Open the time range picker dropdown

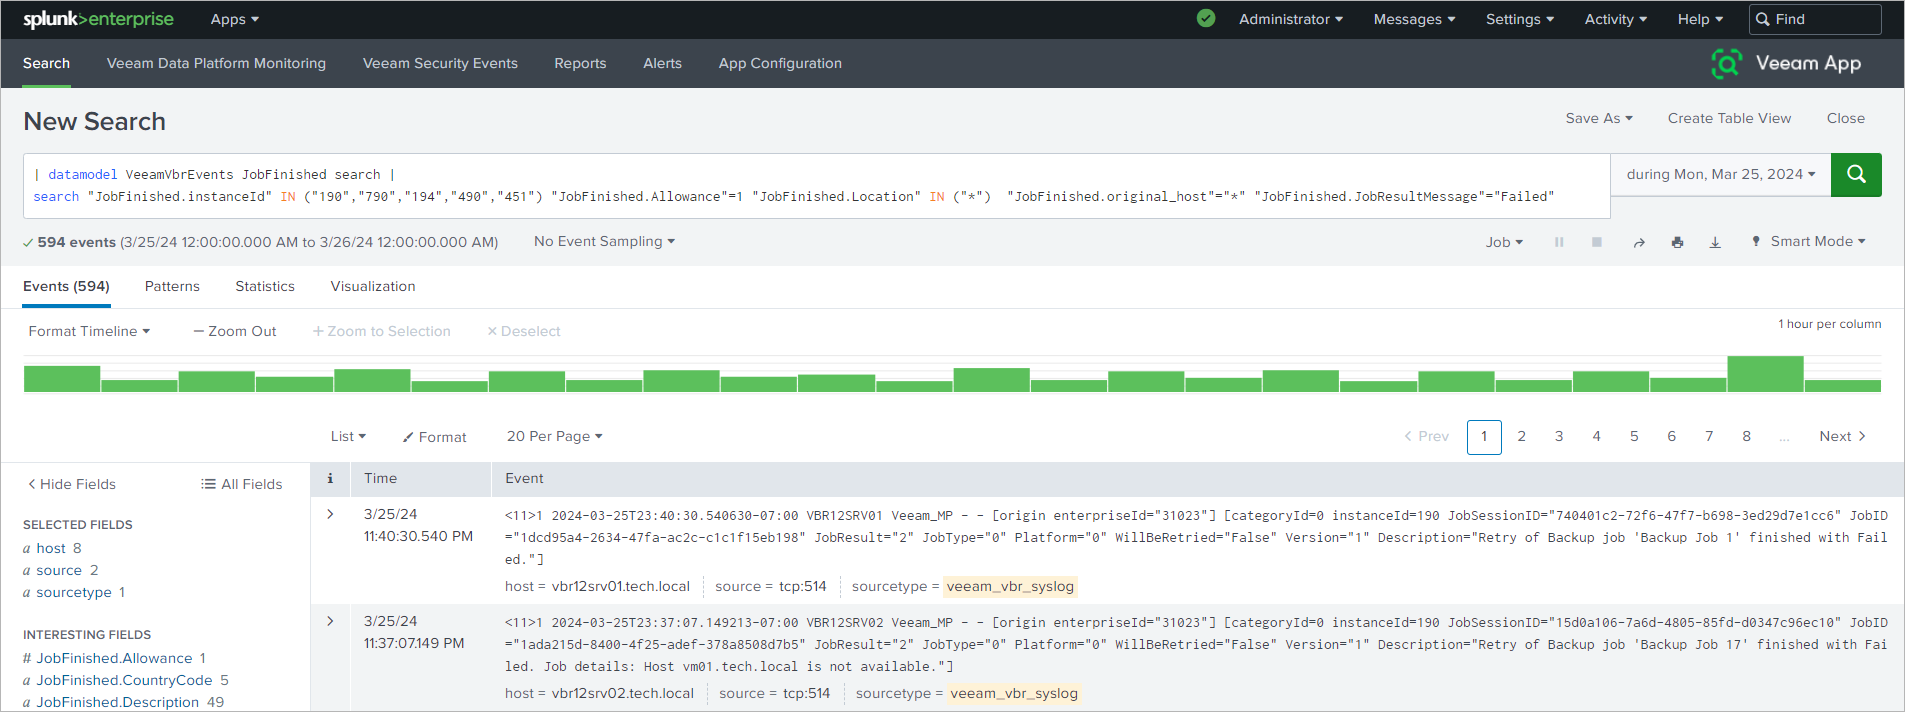pos(1720,174)
